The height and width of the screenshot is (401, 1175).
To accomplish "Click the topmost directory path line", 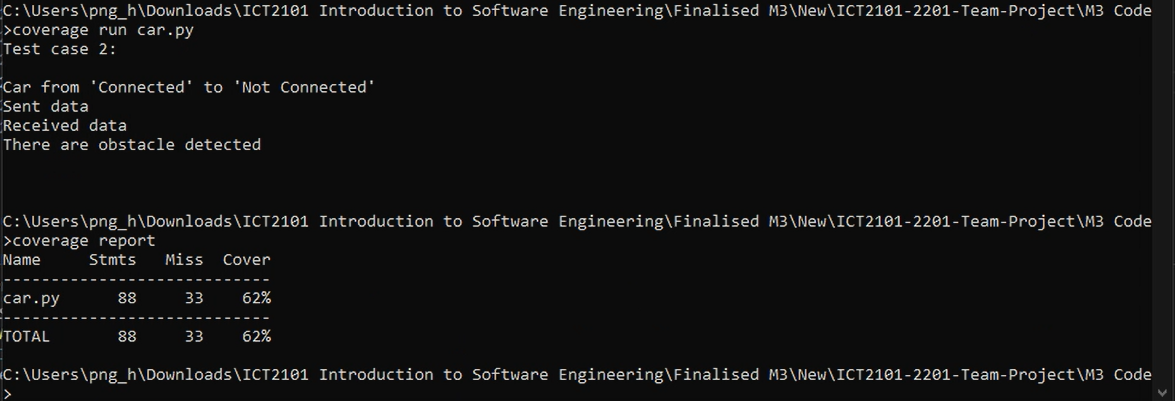I will (577, 10).
